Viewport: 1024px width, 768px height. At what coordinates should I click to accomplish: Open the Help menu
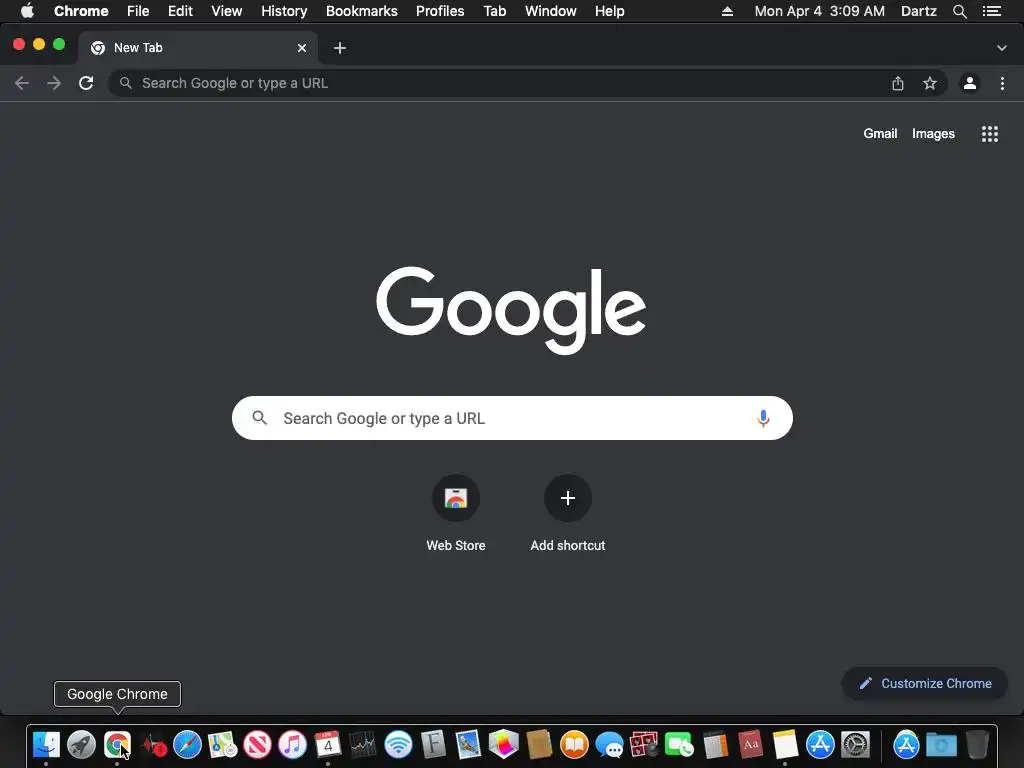click(609, 11)
